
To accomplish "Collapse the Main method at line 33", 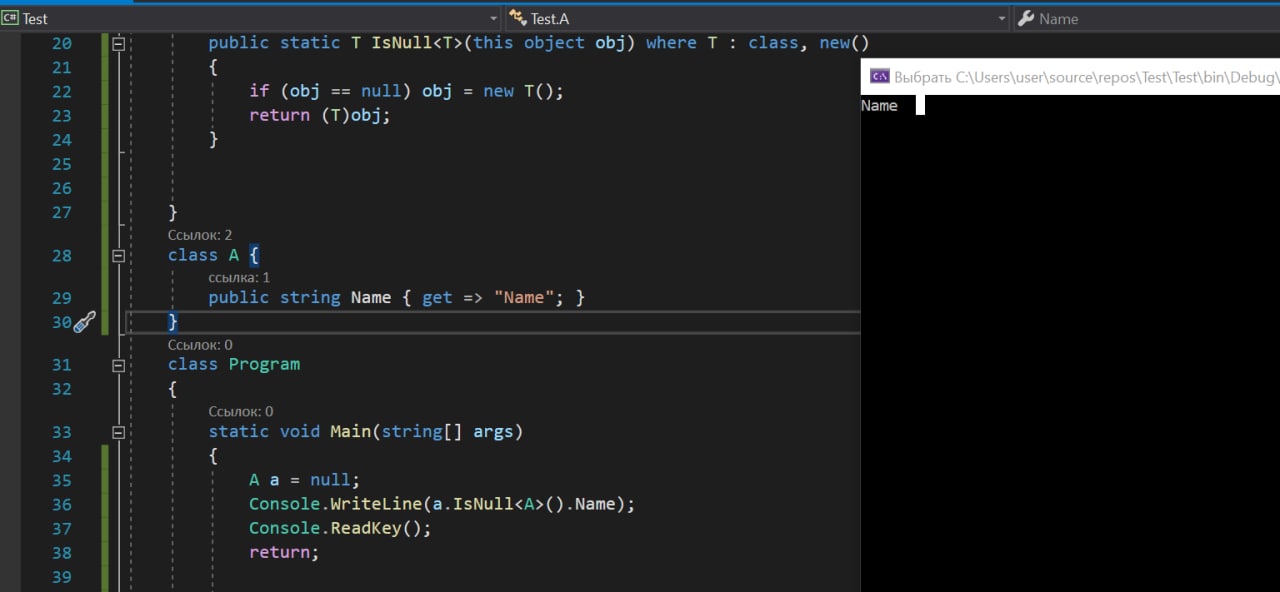I will pyautogui.click(x=118, y=433).
